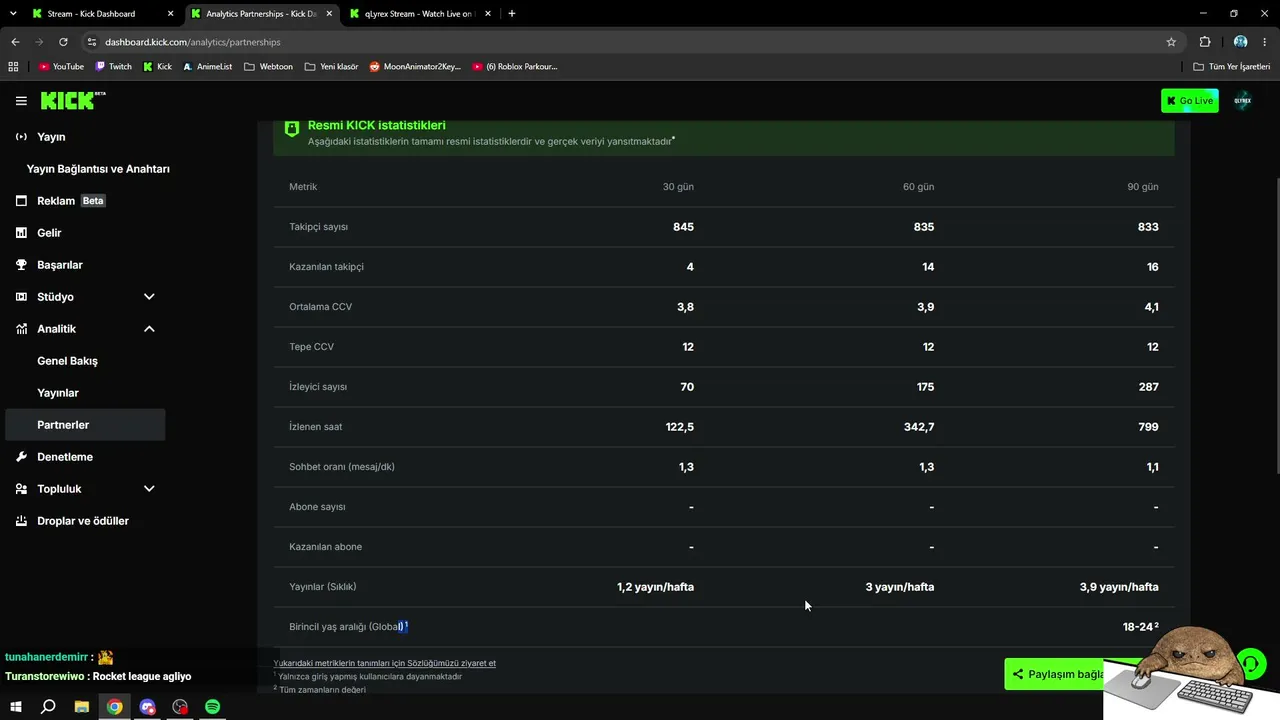Expand the Topluluk submenu chevron
Screen dimensions: 1280x720
coord(149,489)
